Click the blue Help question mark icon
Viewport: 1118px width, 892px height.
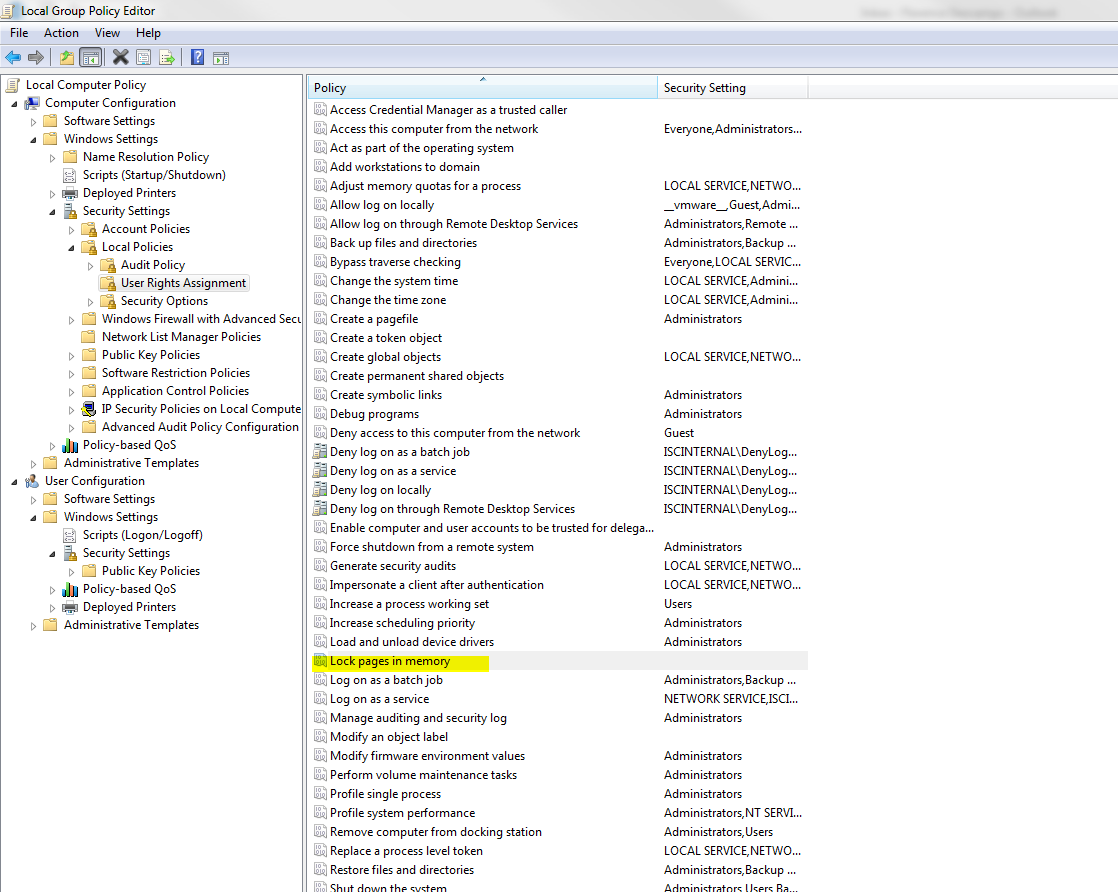[x=198, y=58]
